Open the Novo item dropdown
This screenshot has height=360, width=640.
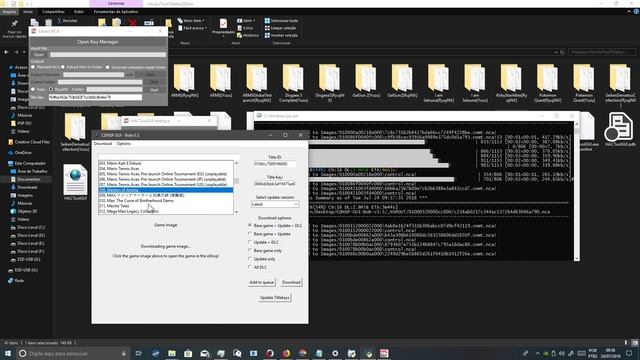click(191, 20)
